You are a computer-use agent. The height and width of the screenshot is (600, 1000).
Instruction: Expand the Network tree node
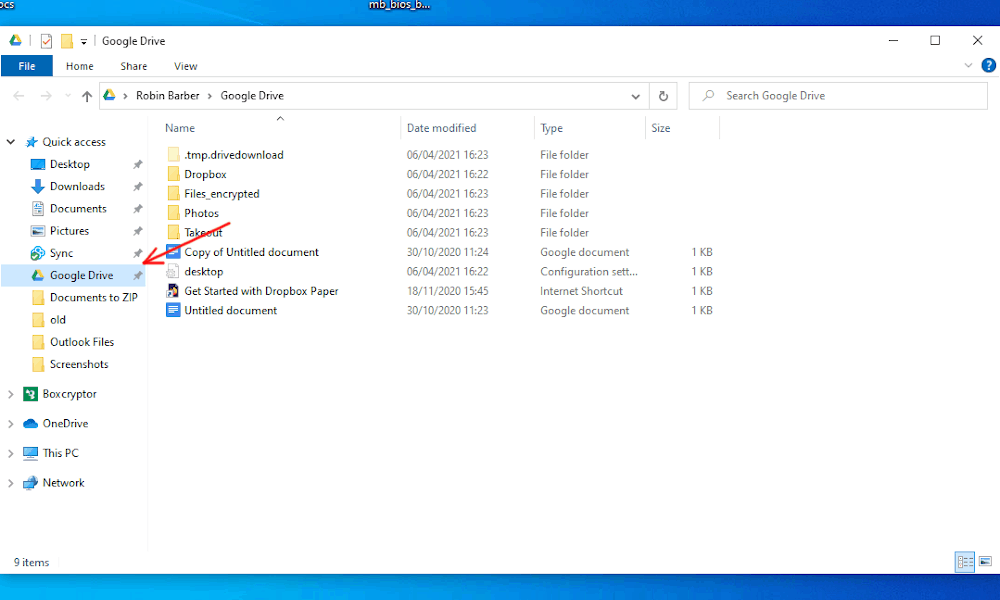[11, 483]
